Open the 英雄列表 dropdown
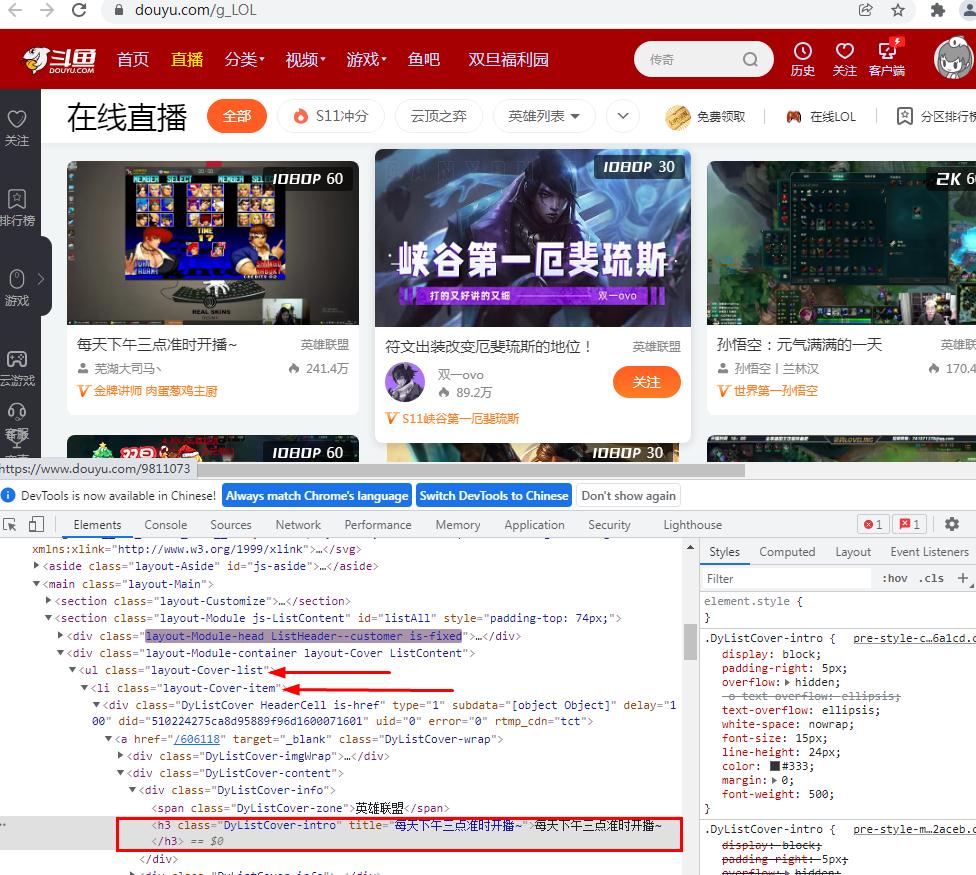 [543, 116]
